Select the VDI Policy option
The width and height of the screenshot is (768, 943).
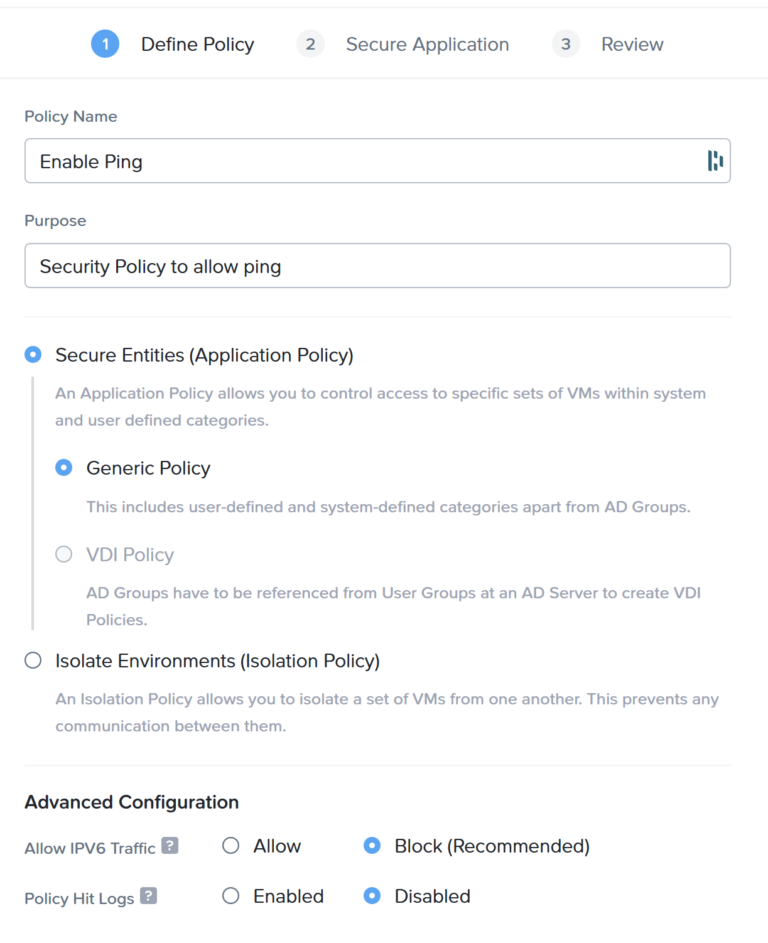63,555
